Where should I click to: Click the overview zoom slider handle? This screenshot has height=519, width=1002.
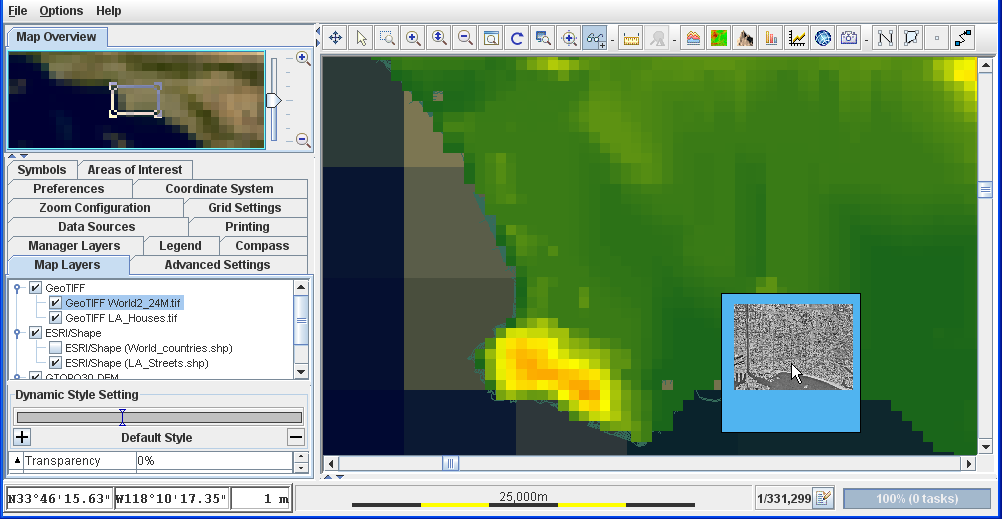coord(273,100)
